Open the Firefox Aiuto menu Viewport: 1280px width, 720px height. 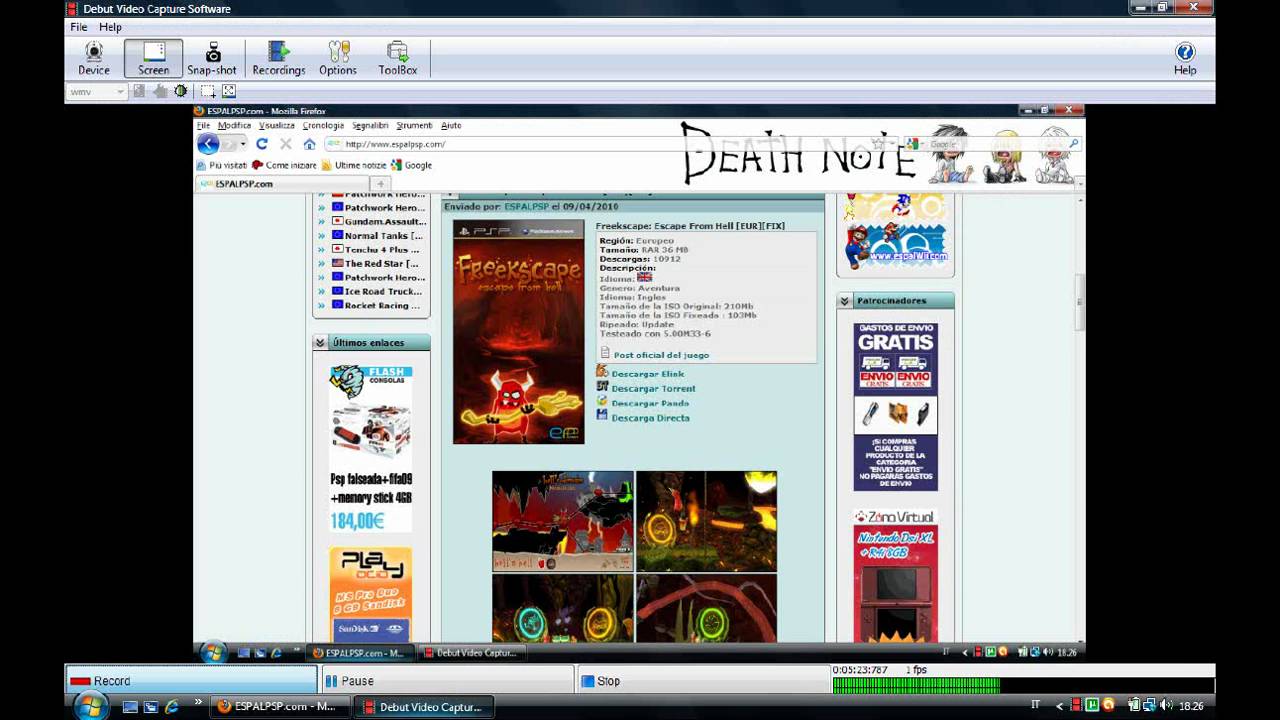click(x=451, y=125)
